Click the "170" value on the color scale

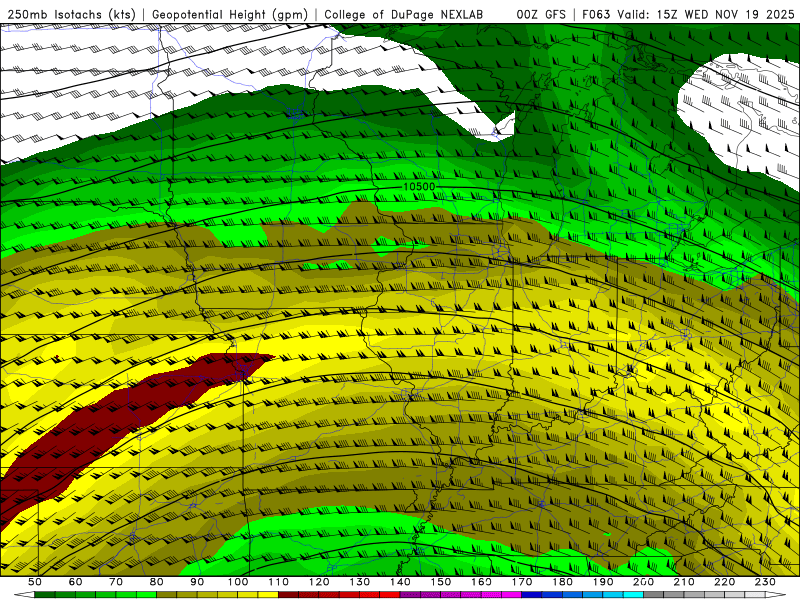point(522,582)
